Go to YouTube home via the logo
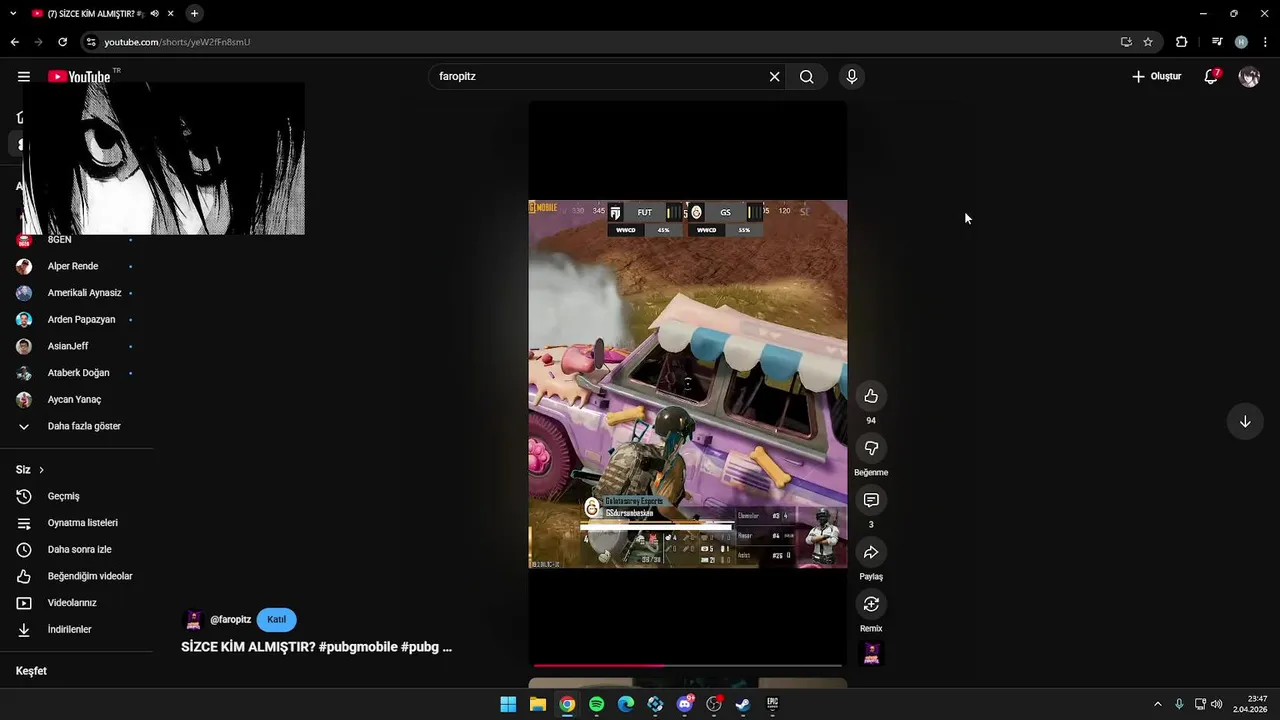Viewport: 1280px width, 720px height. tap(79, 77)
